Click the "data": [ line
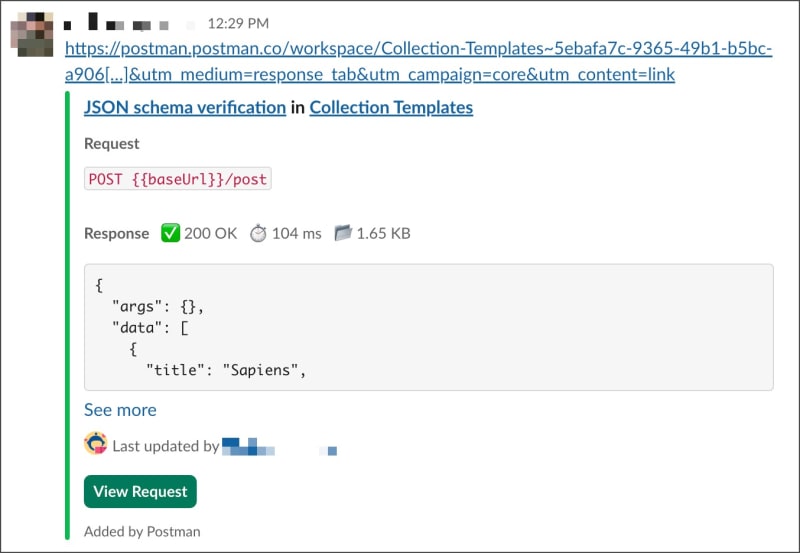 point(151,328)
